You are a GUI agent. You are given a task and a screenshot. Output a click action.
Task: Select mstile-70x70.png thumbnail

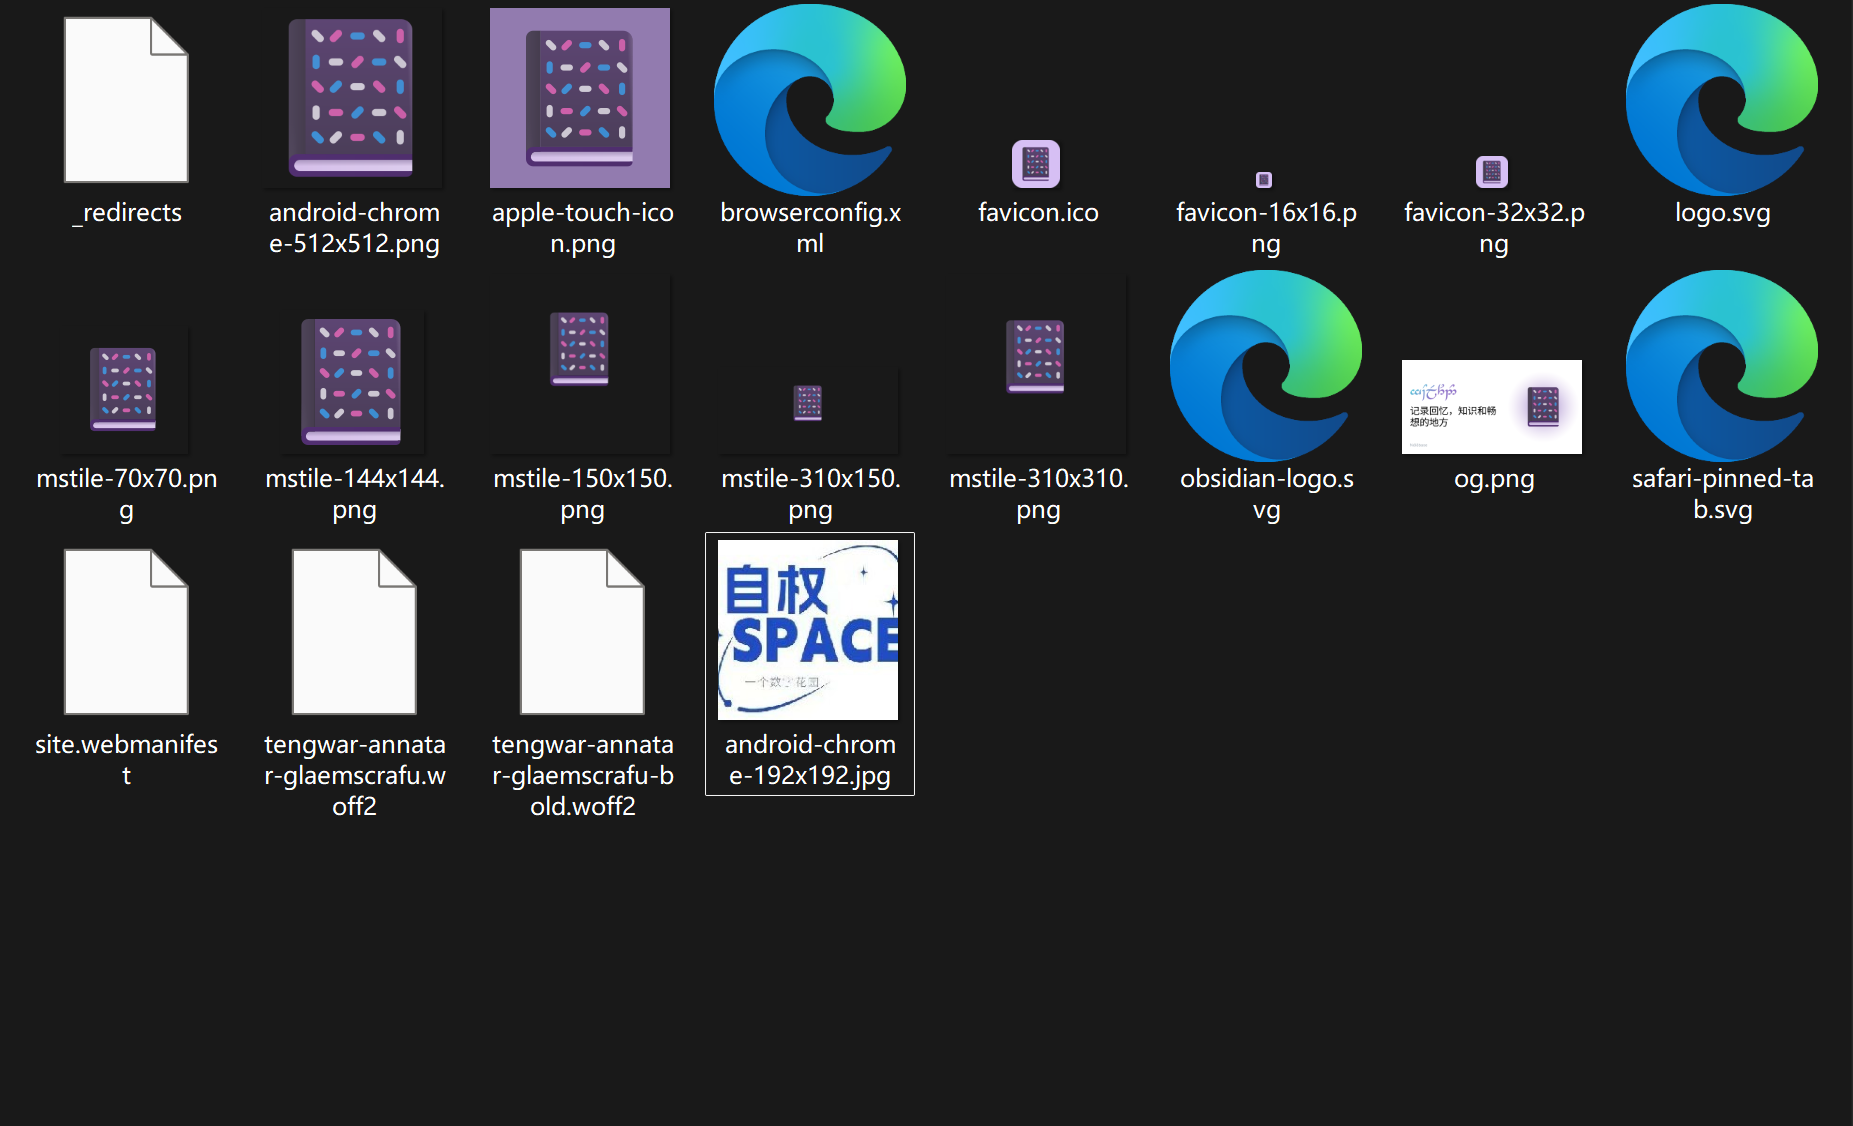[x=124, y=390]
